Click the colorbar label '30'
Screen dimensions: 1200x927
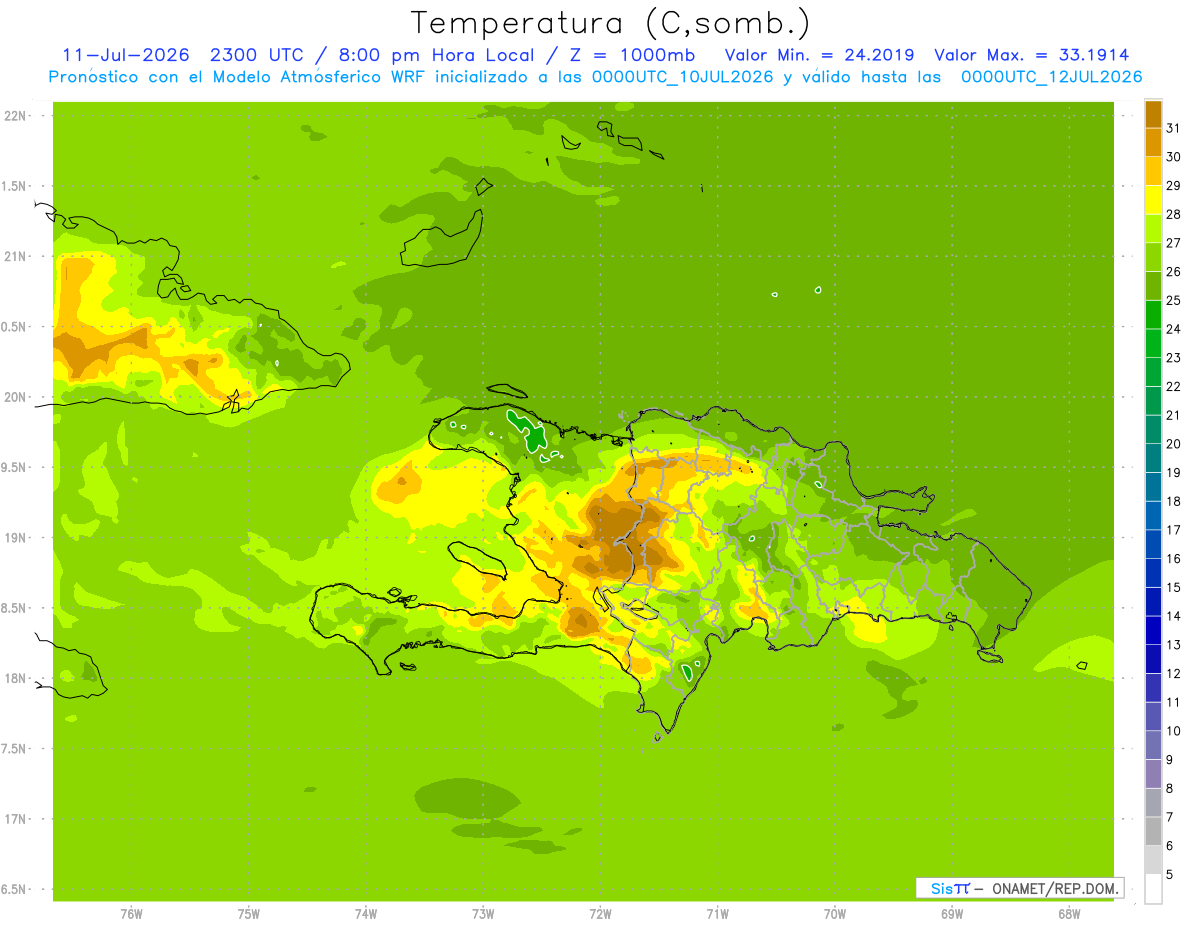pos(1174,157)
